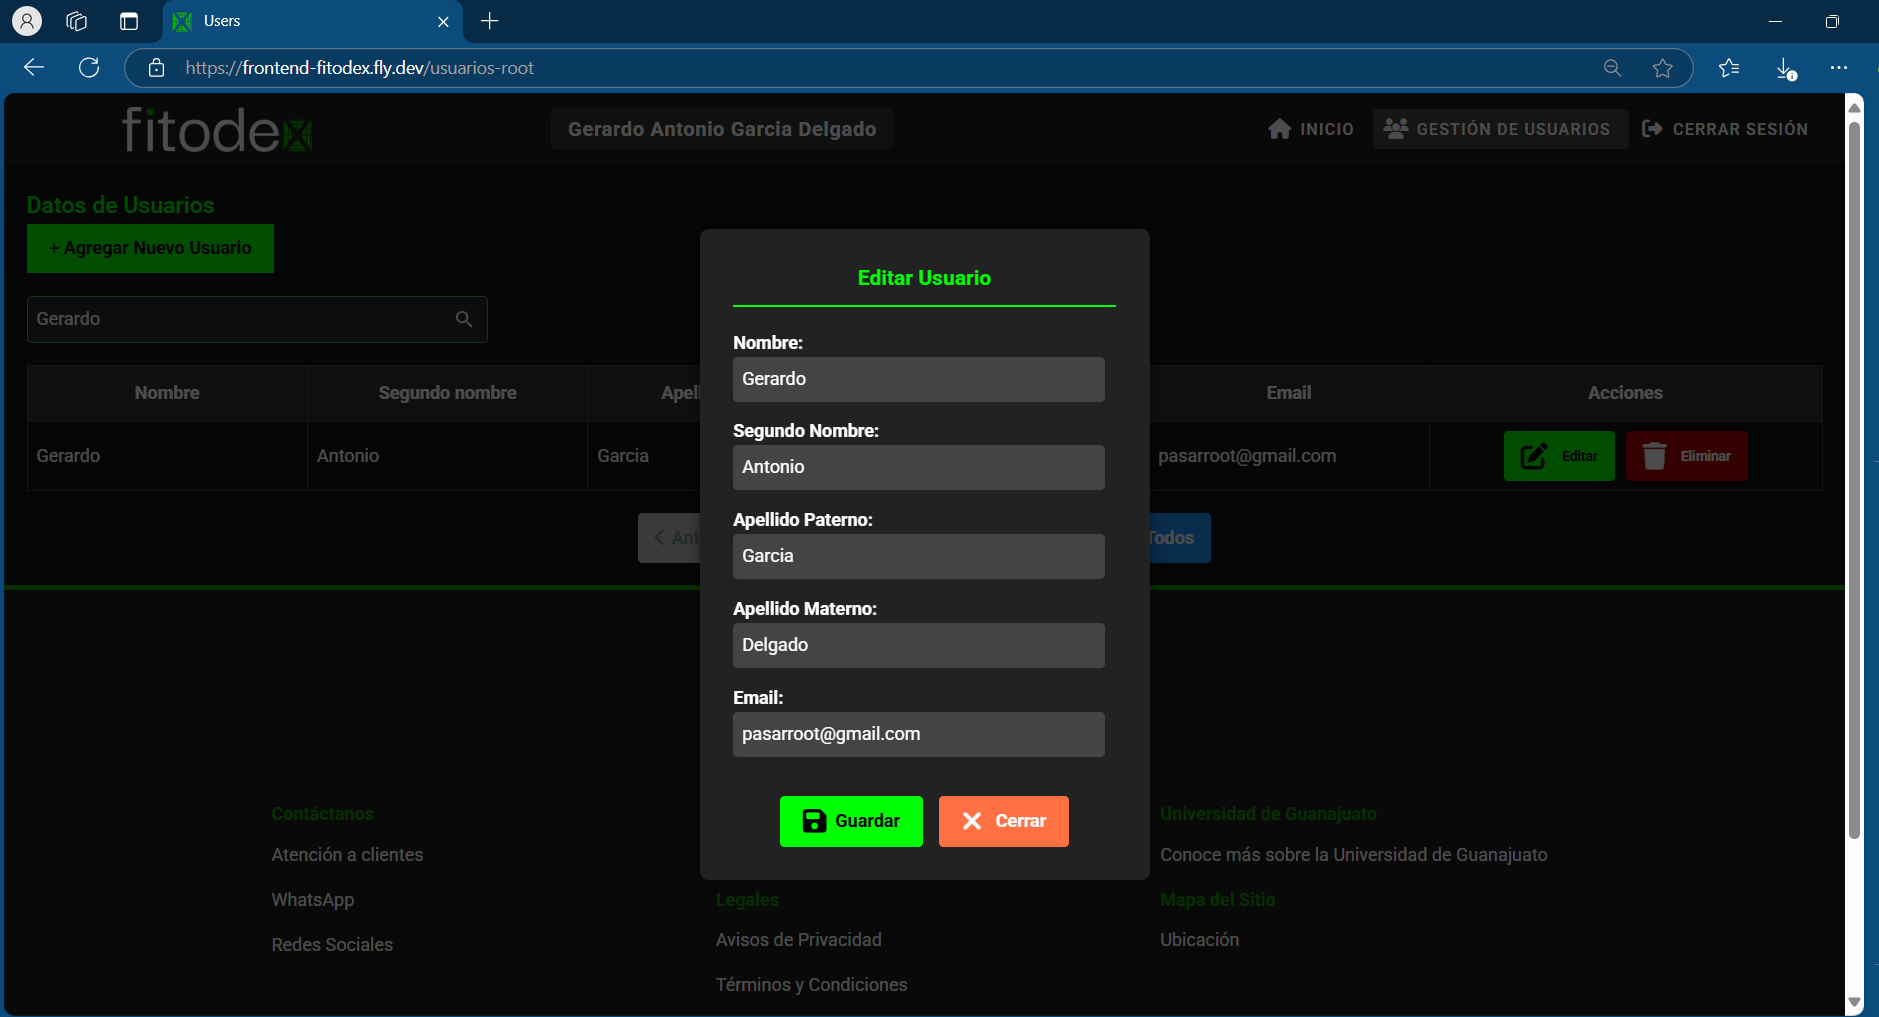Open the Redes Sociales link
Screen dimensions: 1879x1017
332,945
